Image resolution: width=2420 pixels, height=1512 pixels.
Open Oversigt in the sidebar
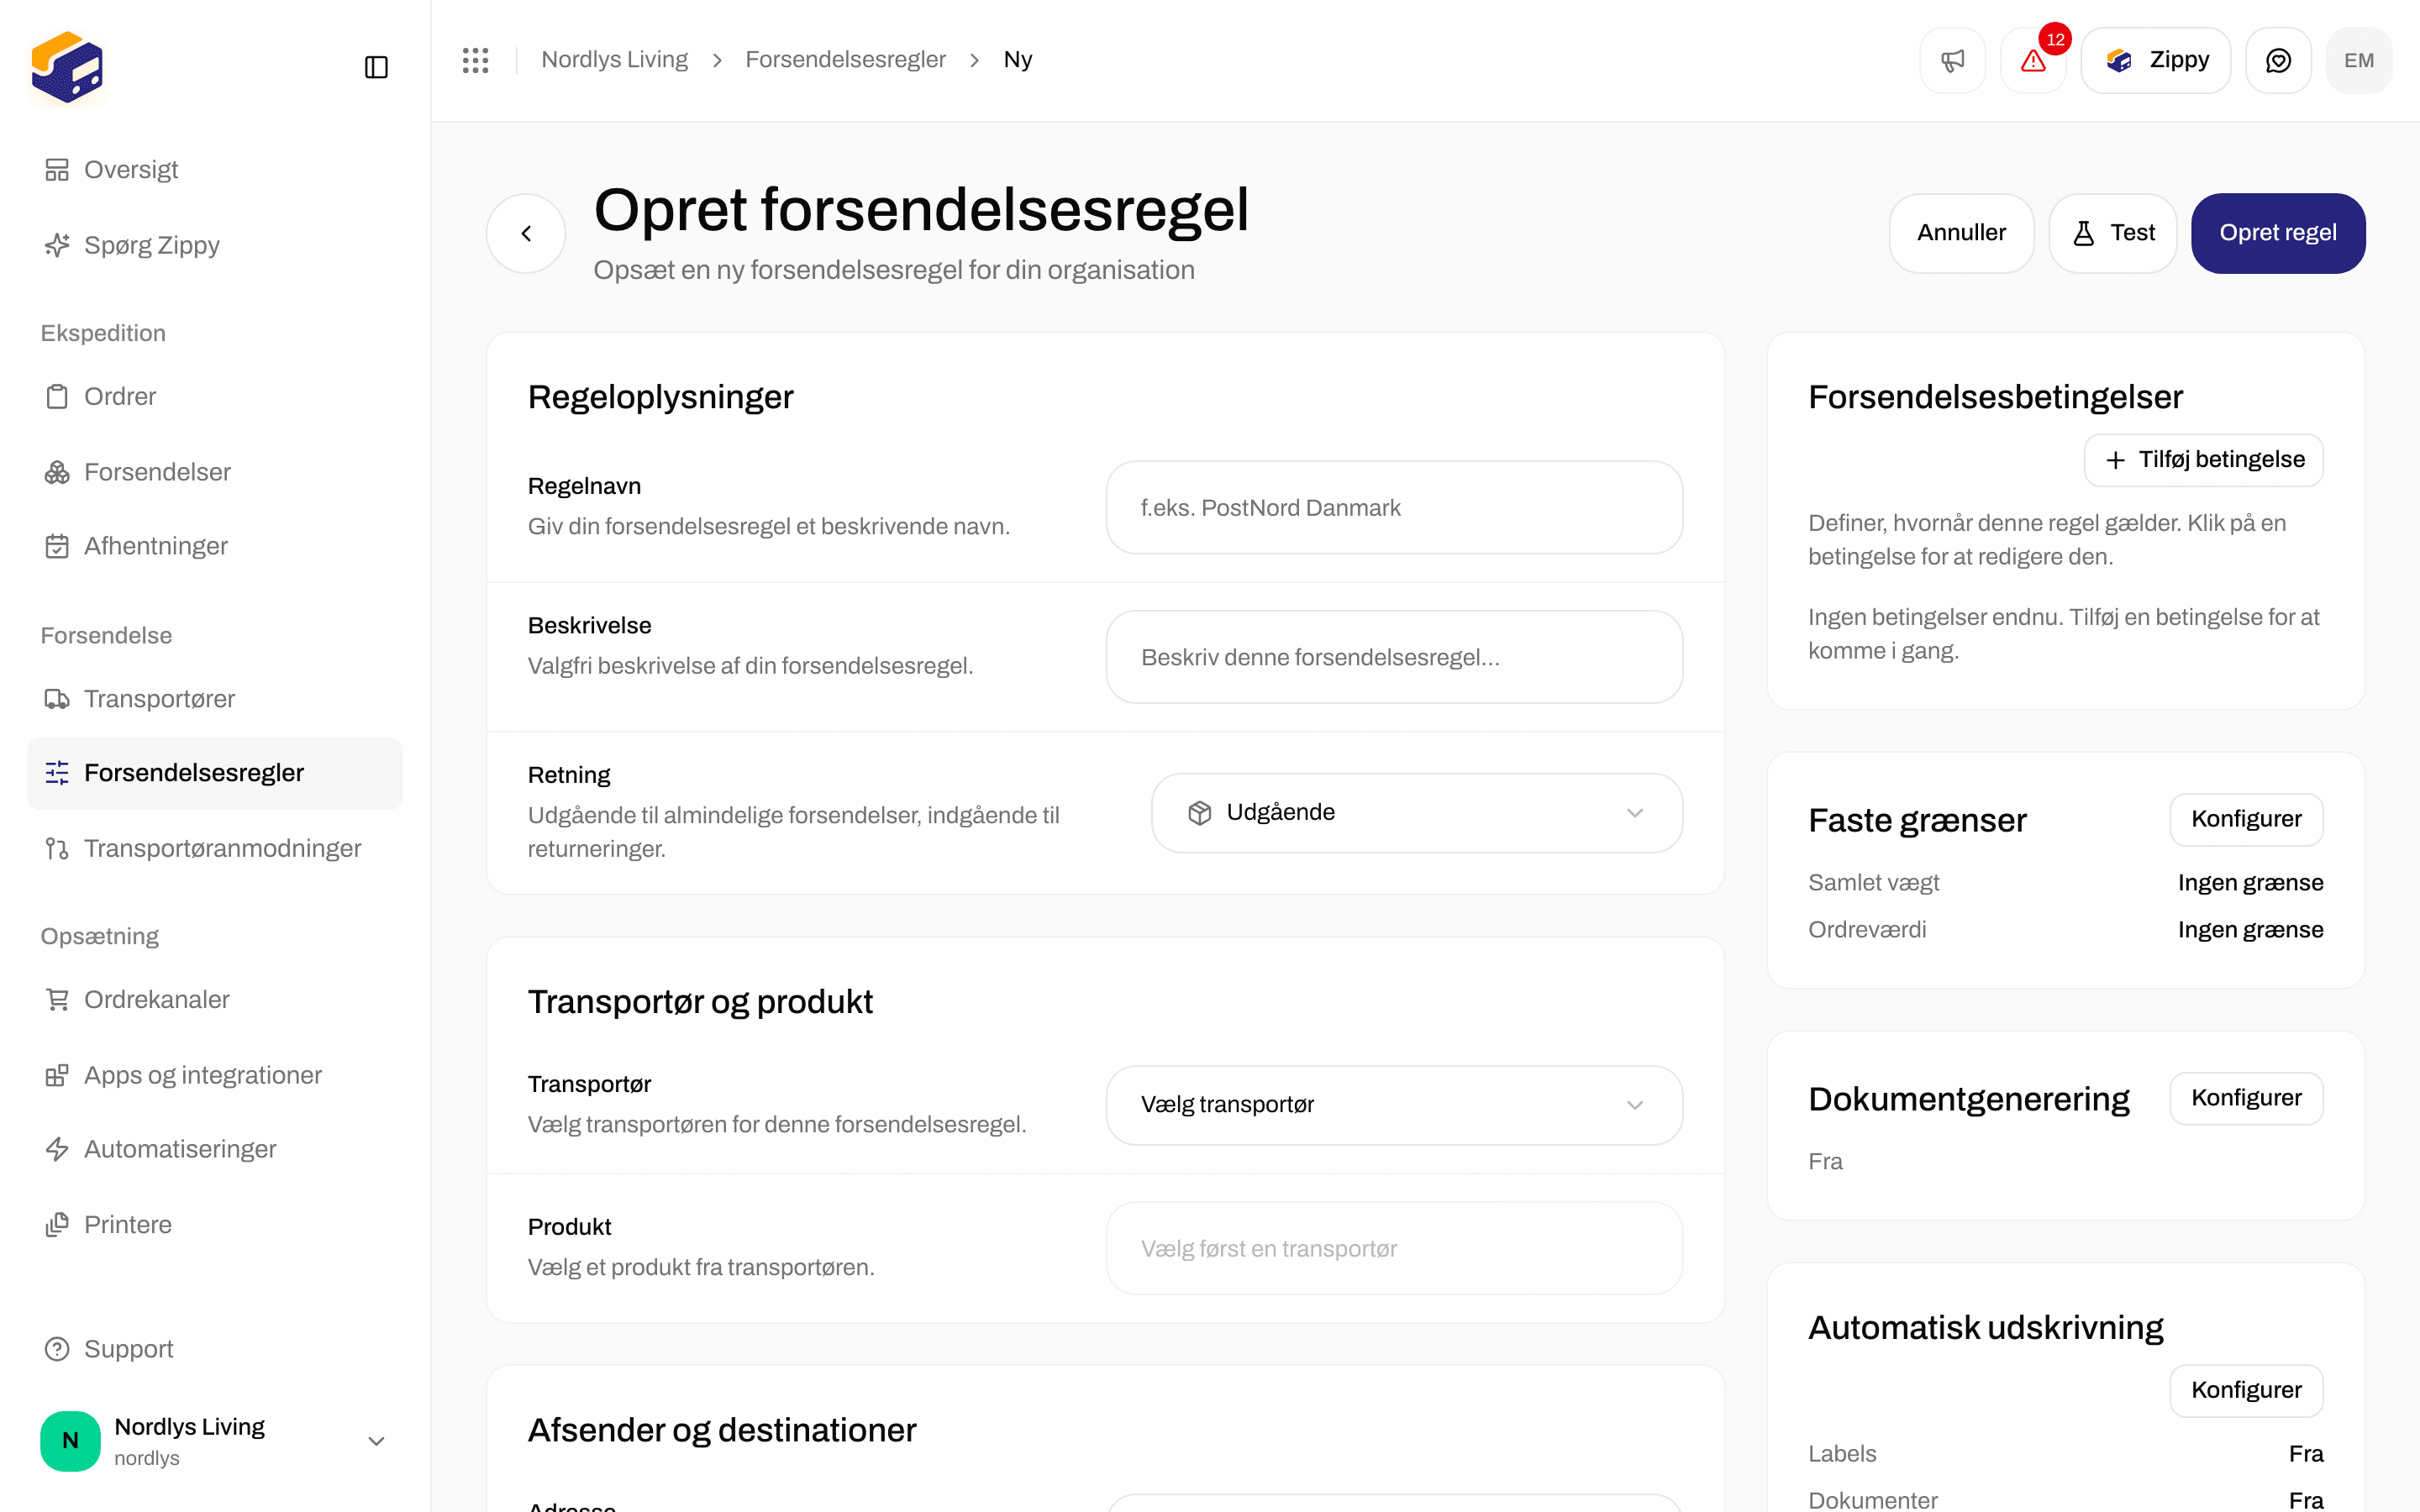pos(215,170)
